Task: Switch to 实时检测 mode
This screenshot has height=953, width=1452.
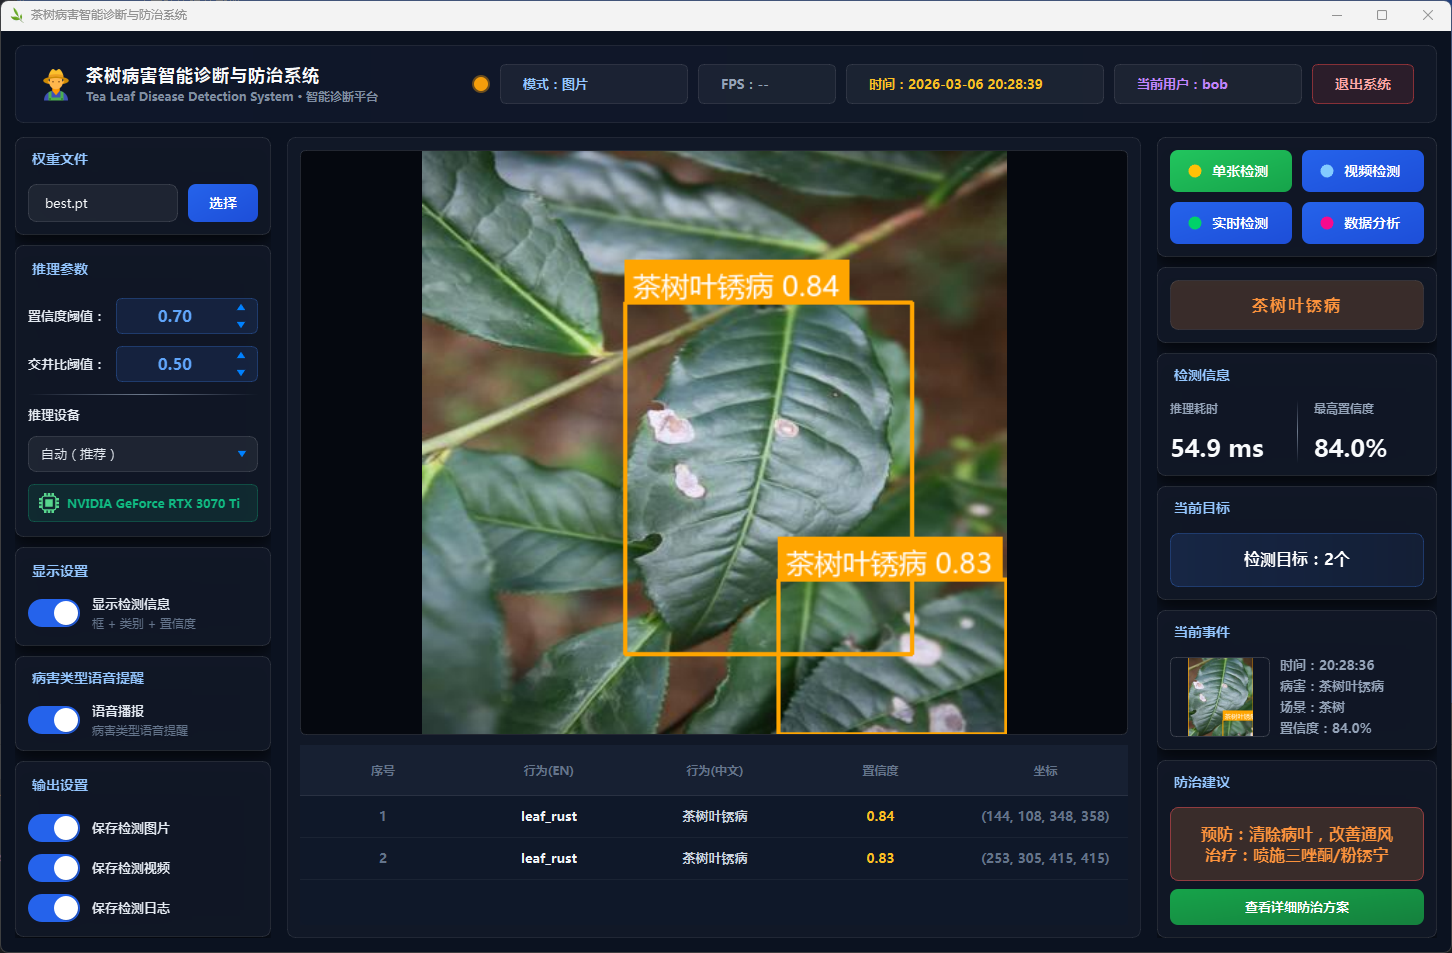Action: click(1230, 223)
